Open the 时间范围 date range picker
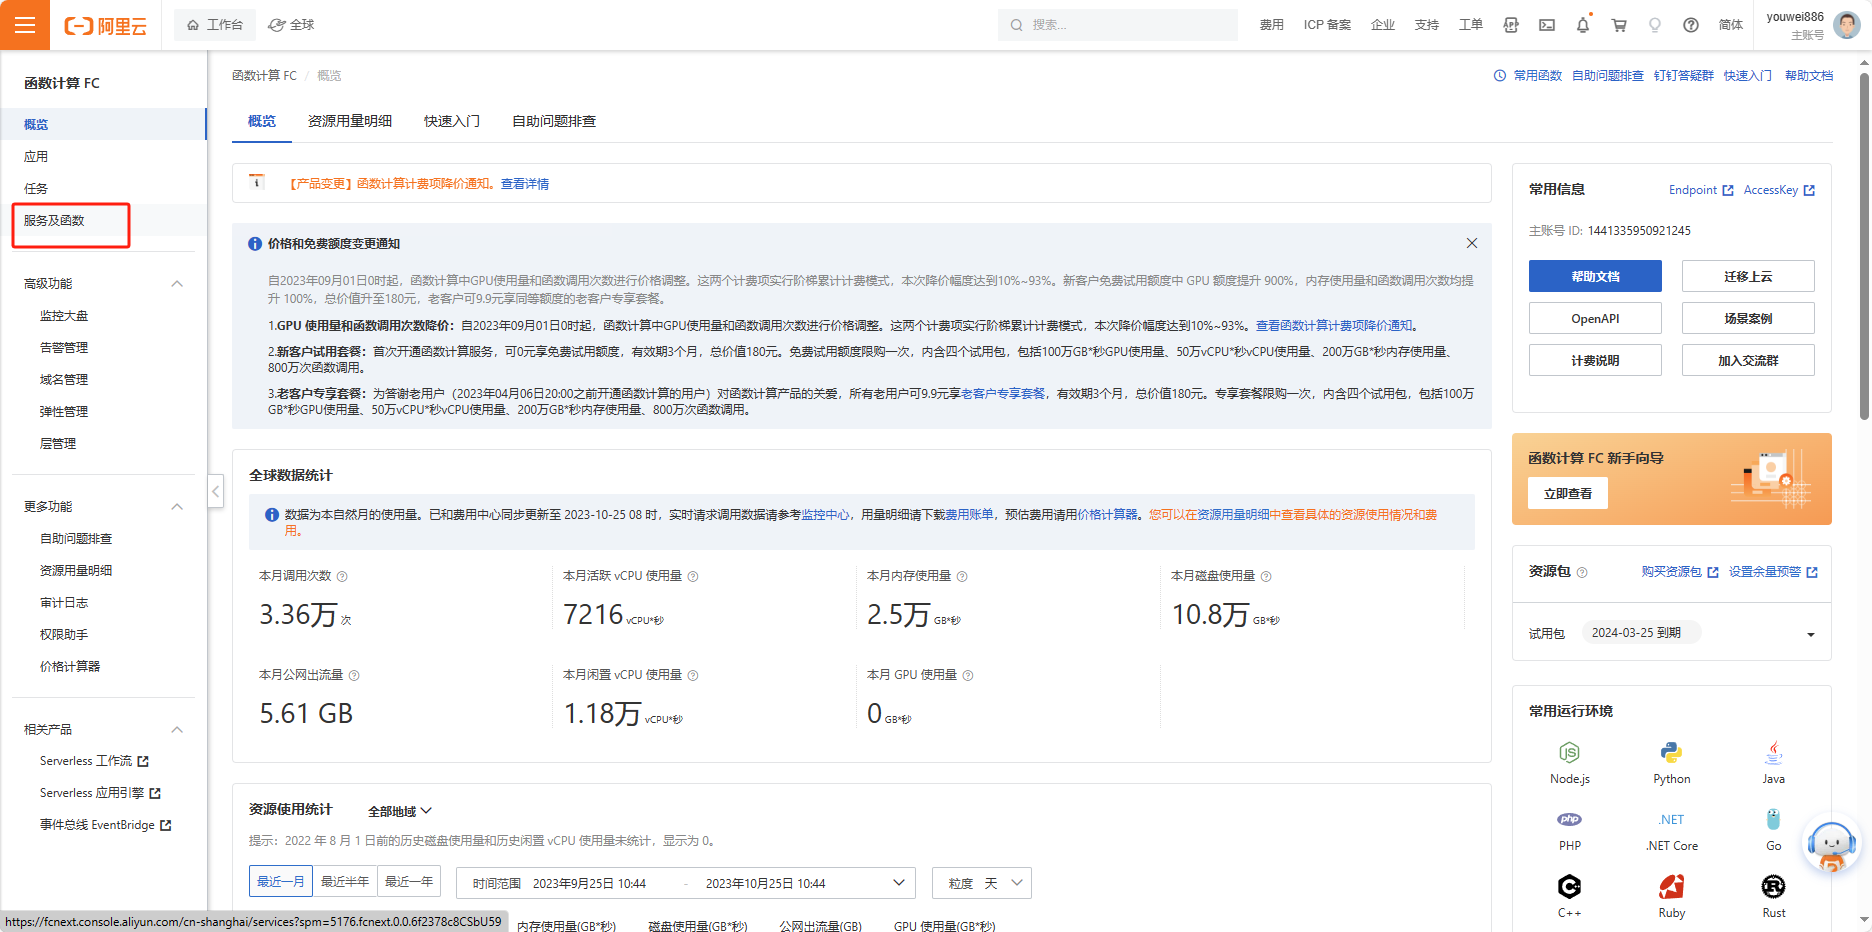1872x932 pixels. pyautogui.click(x=686, y=883)
